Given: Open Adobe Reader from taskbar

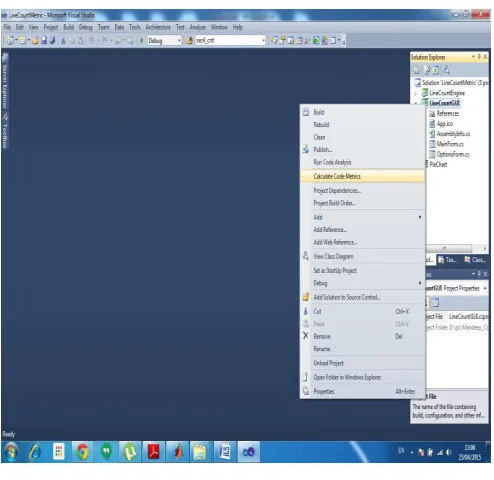Looking at the screenshot, I should 154,452.
